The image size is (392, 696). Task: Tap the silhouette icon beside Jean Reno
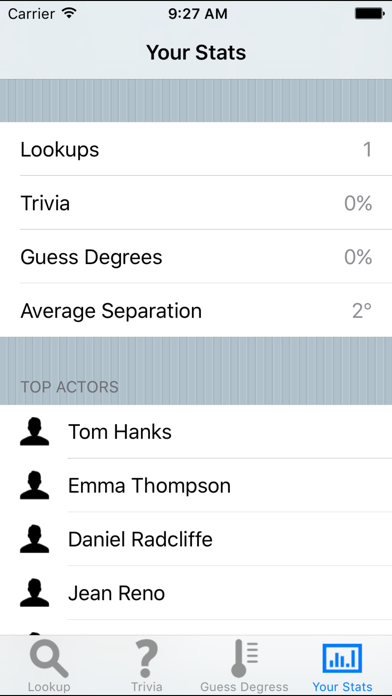tap(35, 593)
